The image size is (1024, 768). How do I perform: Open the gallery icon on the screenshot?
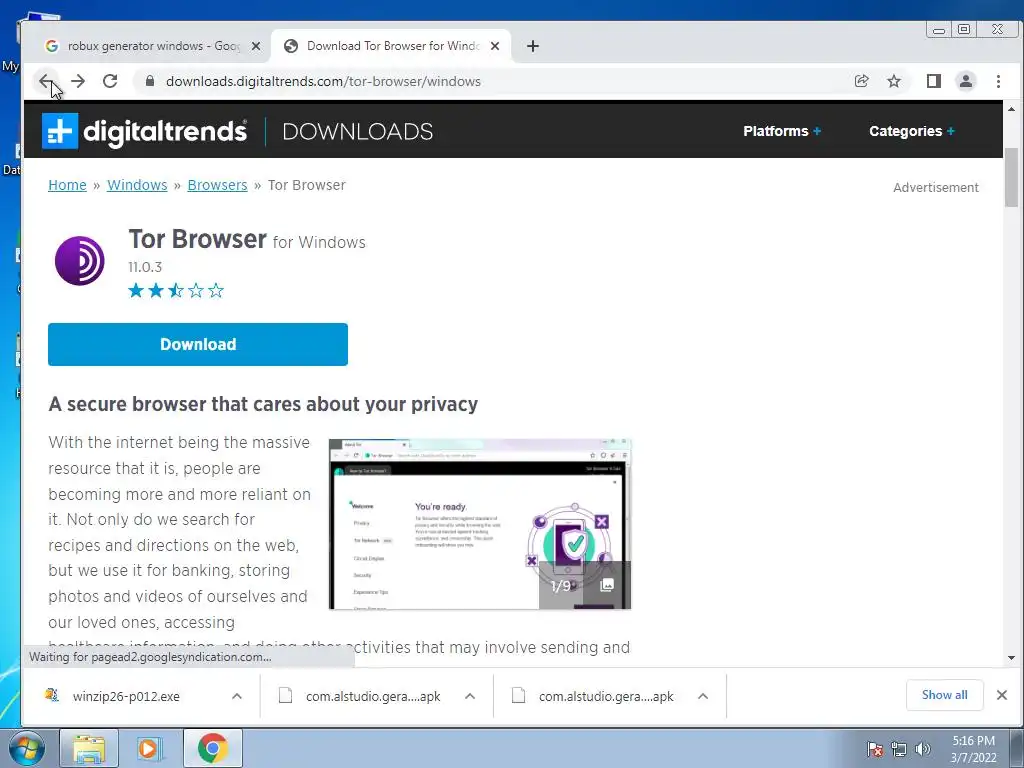607,585
